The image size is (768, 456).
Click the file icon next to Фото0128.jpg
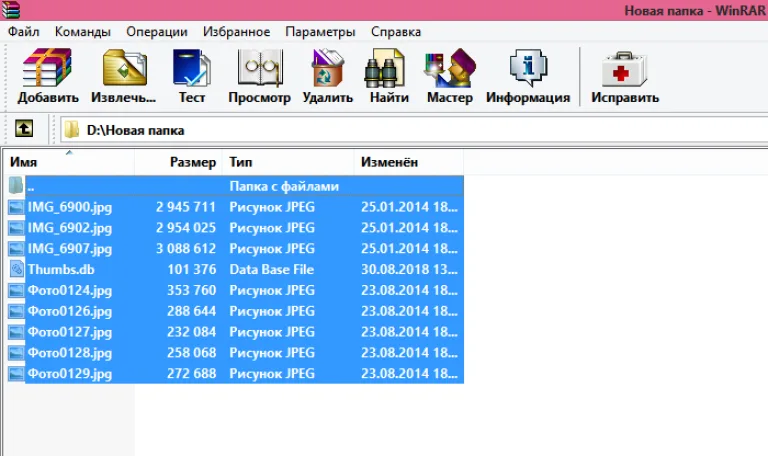pos(16,353)
